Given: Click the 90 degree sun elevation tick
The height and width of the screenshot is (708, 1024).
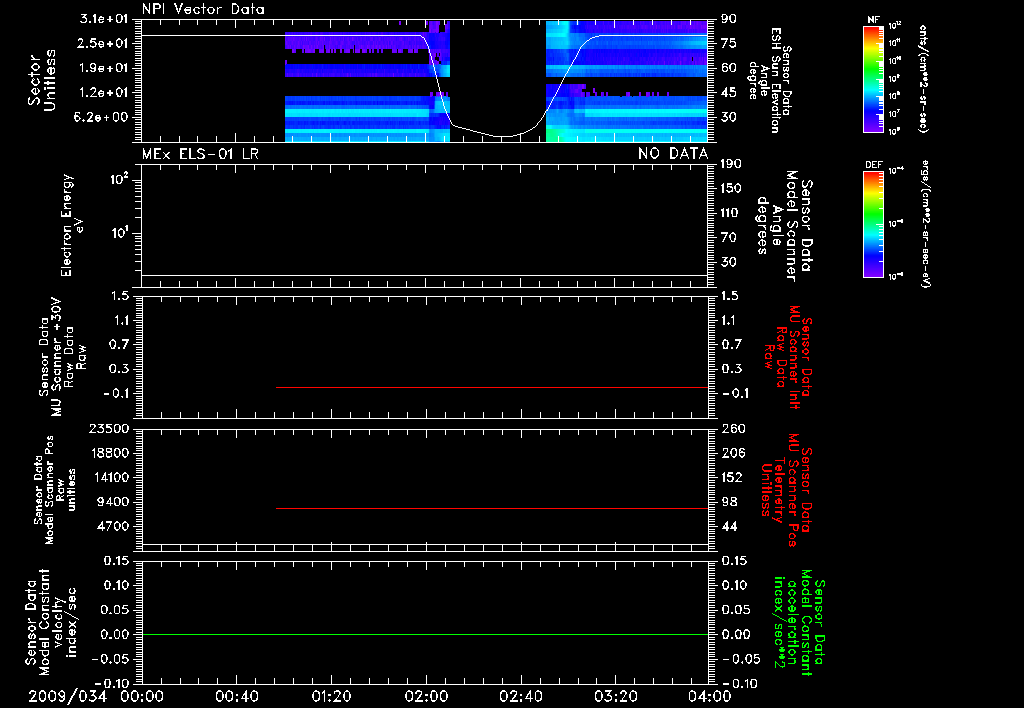Looking at the screenshot, I should point(728,19).
